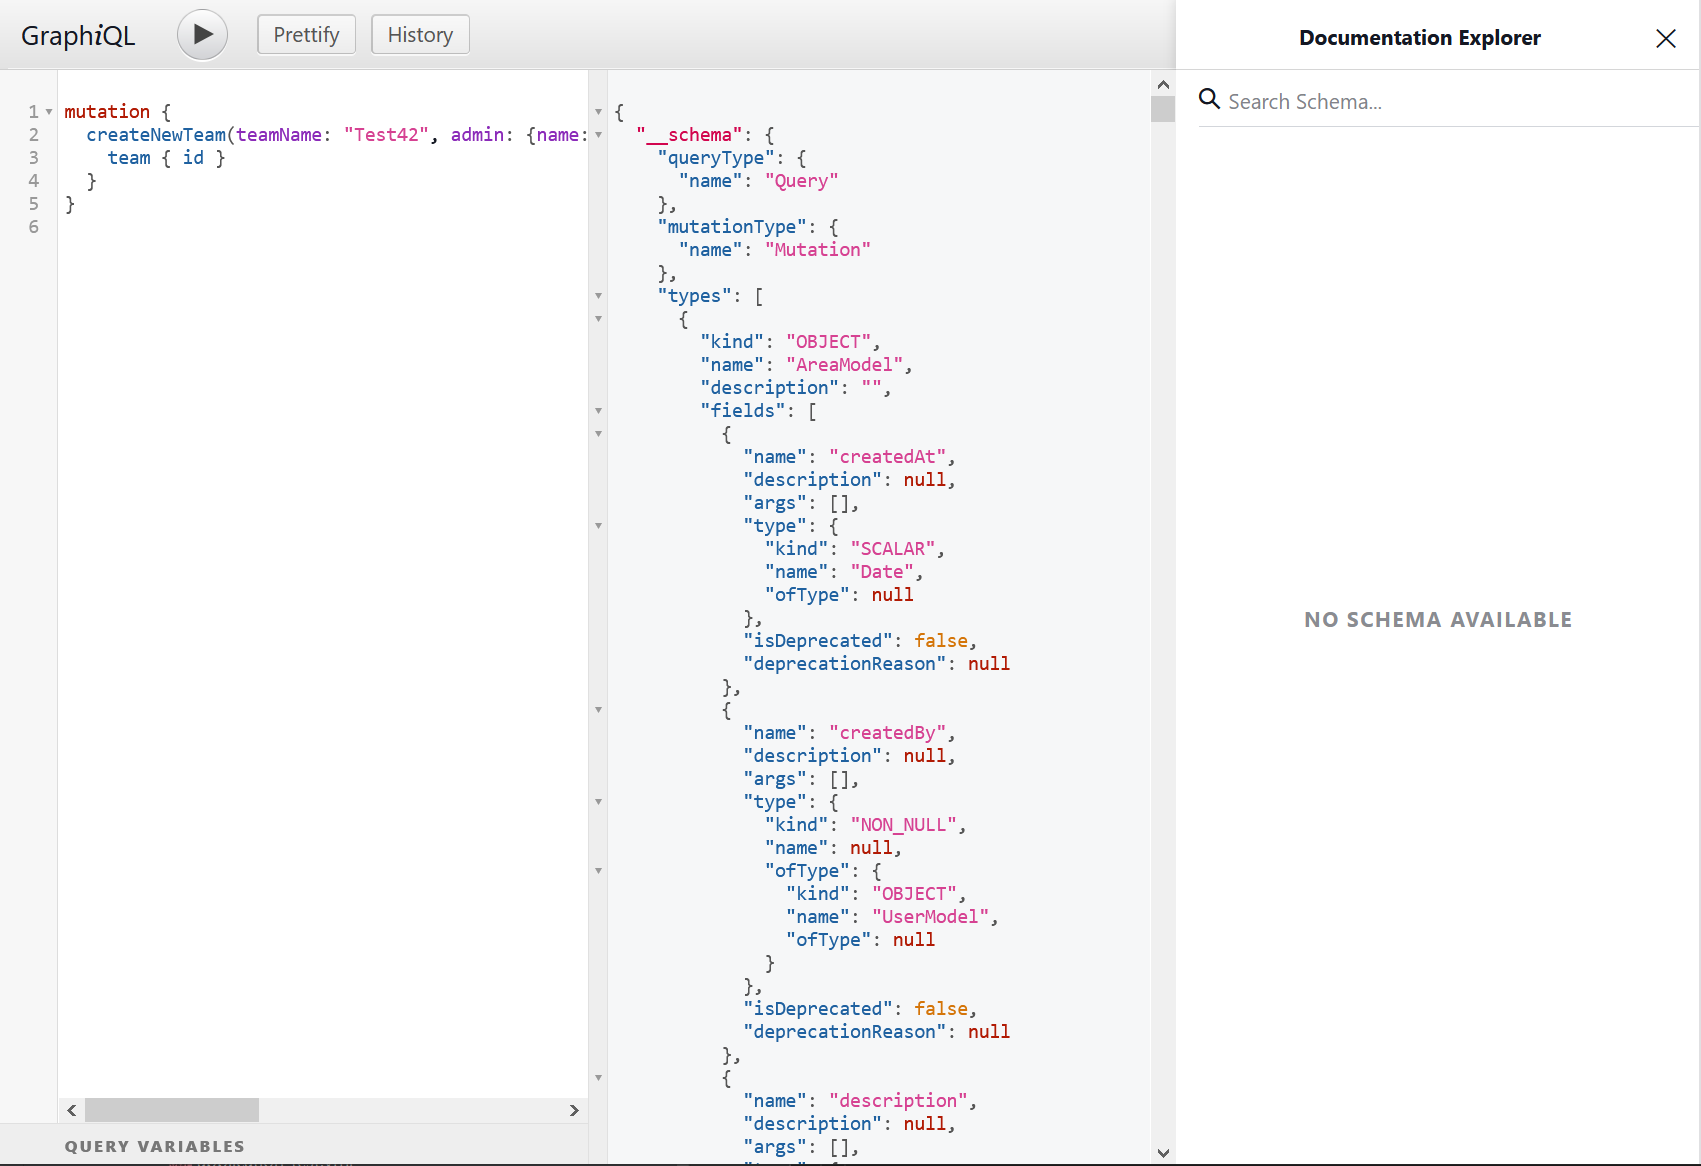Click the "mutation" keyword in the editor

(x=107, y=112)
